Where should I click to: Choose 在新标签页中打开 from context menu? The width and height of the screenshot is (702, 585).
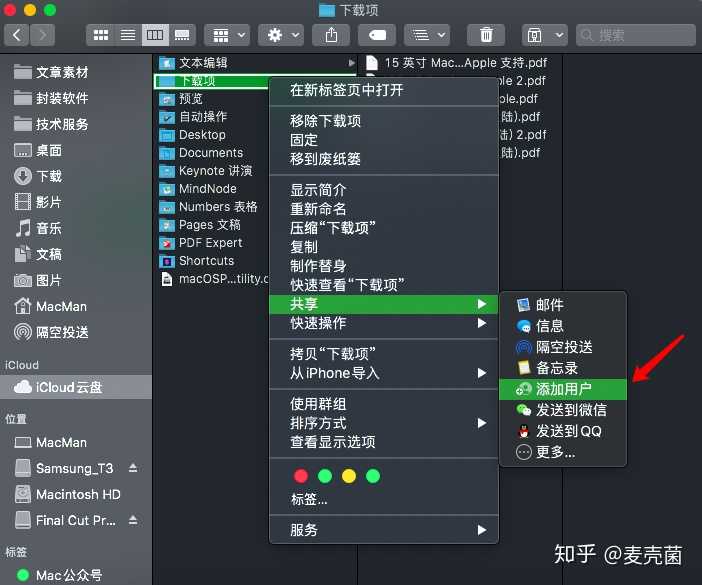pyautogui.click(x=384, y=90)
